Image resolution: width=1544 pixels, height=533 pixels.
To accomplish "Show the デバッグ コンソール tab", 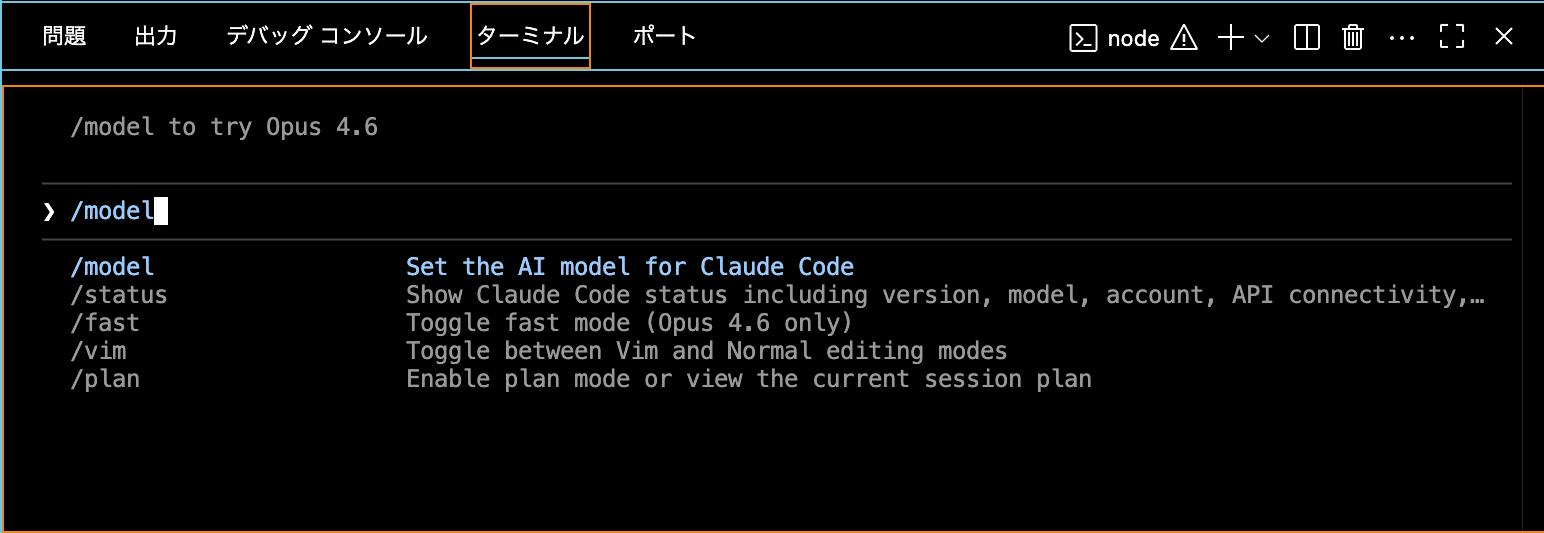I will click(327, 37).
